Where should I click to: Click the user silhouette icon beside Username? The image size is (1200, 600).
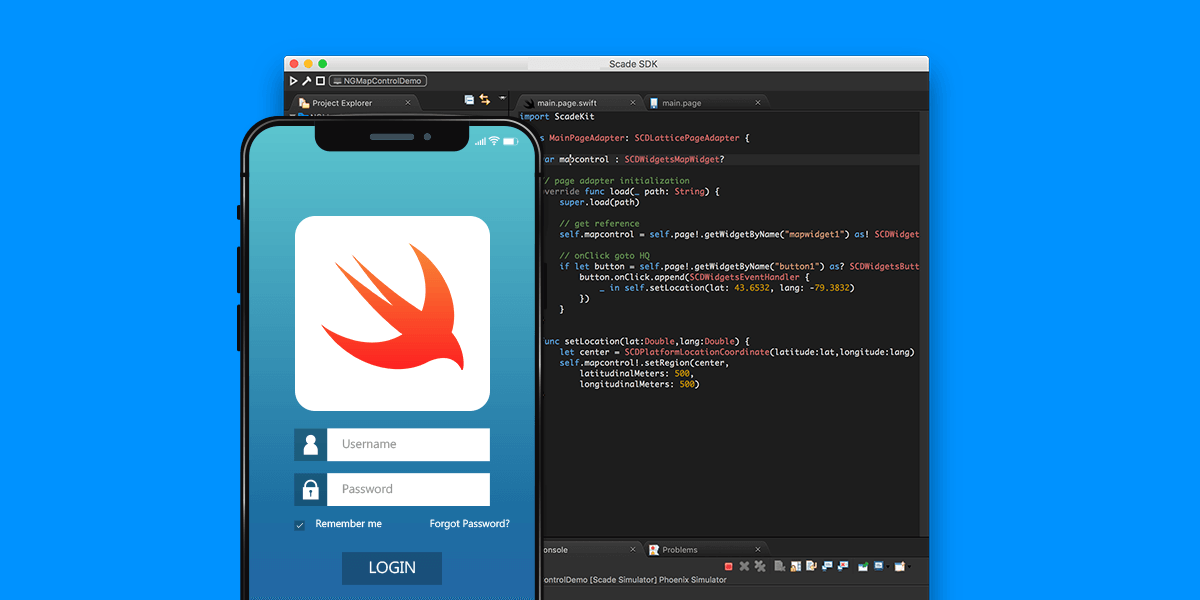(x=310, y=444)
